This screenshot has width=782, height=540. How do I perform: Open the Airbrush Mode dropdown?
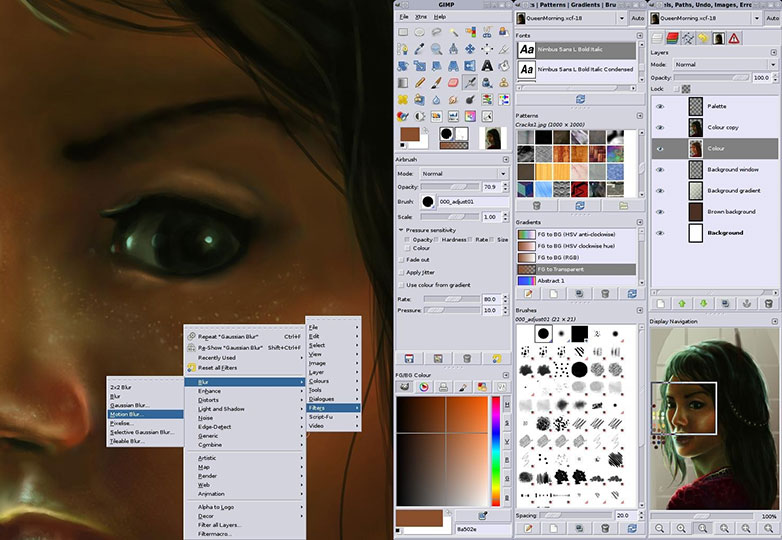[464, 174]
